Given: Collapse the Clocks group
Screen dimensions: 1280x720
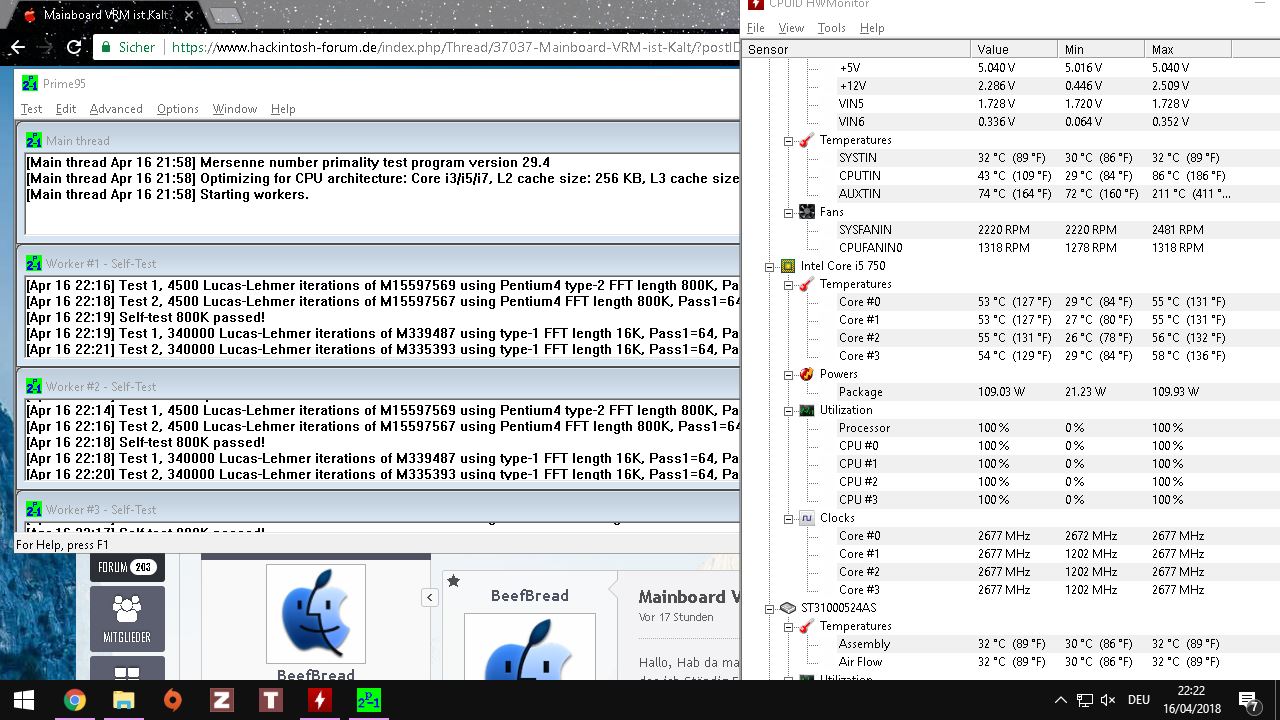Looking at the screenshot, I should [788, 519].
